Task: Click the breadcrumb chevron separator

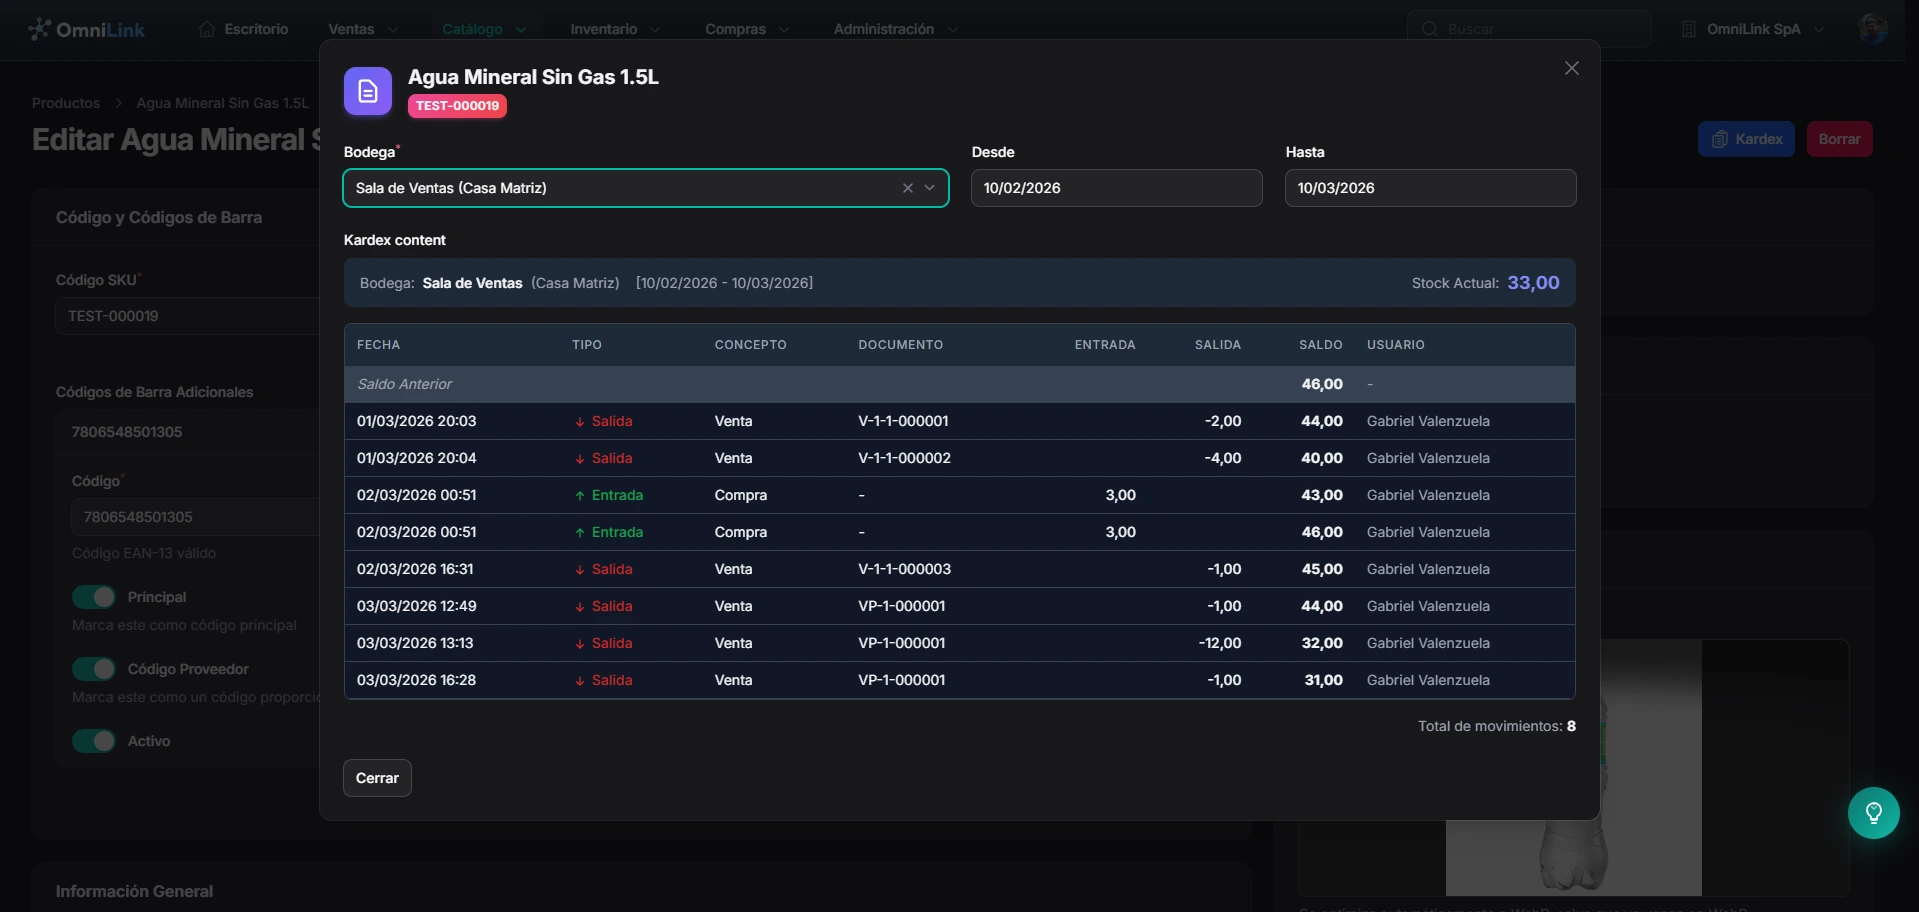Action: [118, 103]
